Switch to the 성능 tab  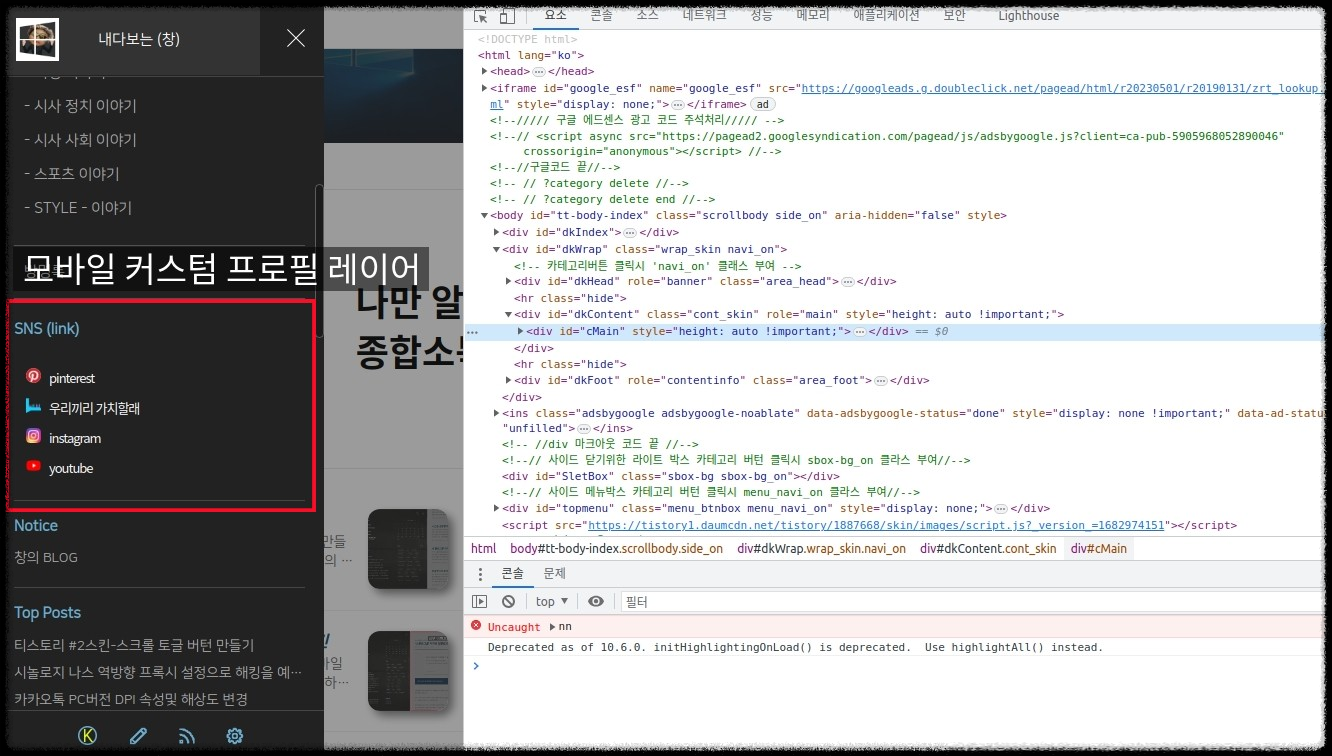(x=761, y=15)
